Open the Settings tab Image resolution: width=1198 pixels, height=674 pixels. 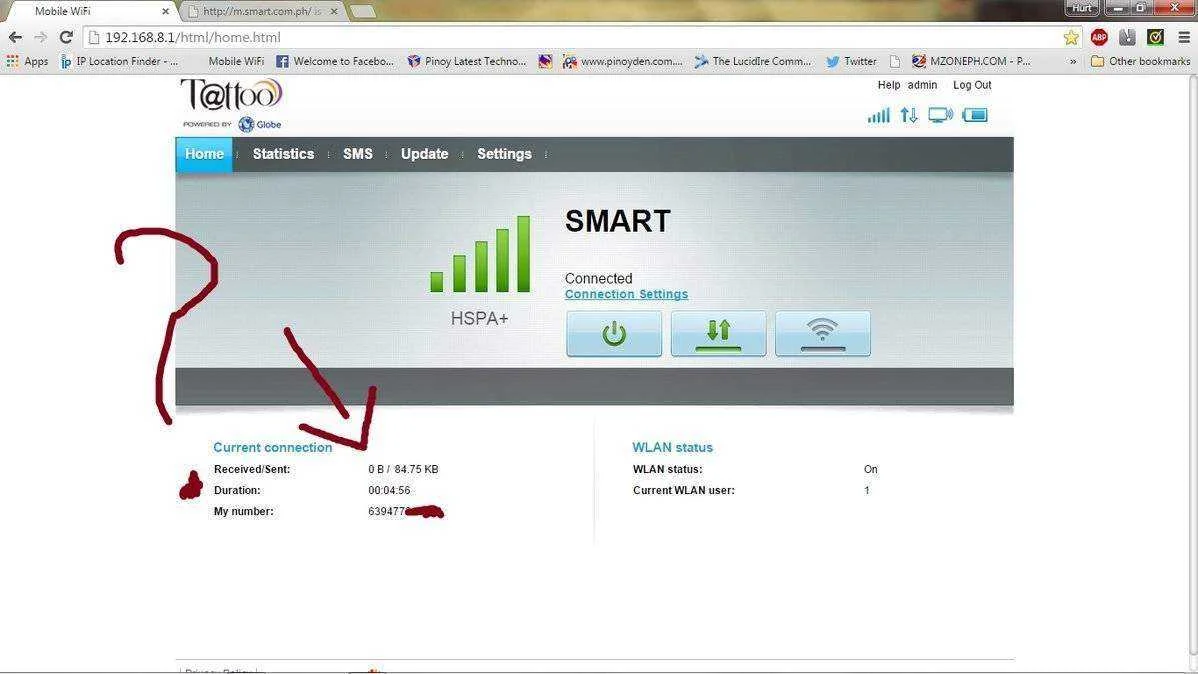pyautogui.click(x=504, y=154)
